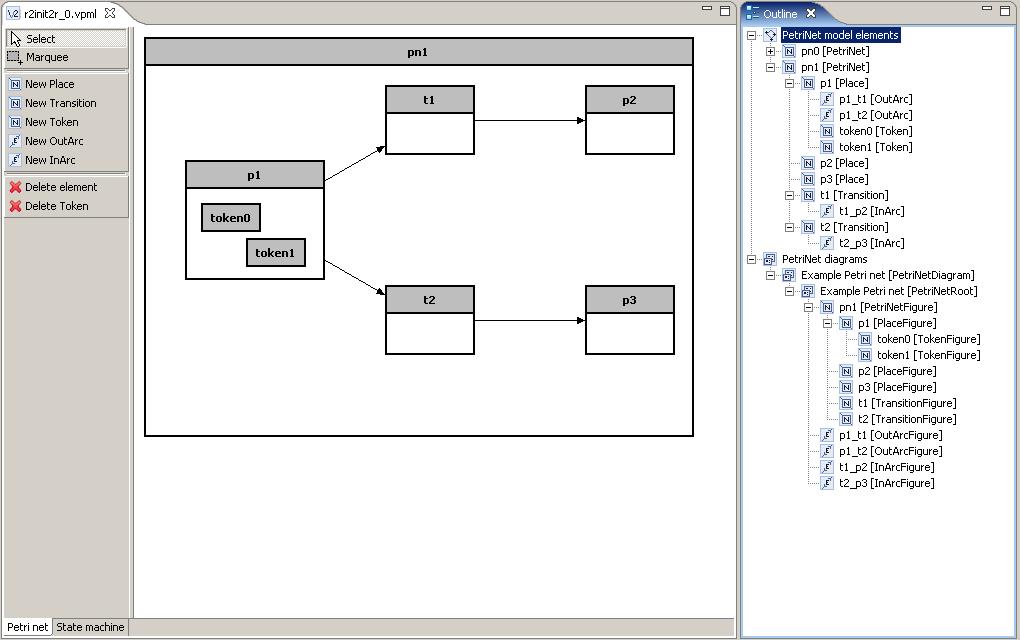Pick the New Transition tool
1020x640 pixels.
(66, 103)
